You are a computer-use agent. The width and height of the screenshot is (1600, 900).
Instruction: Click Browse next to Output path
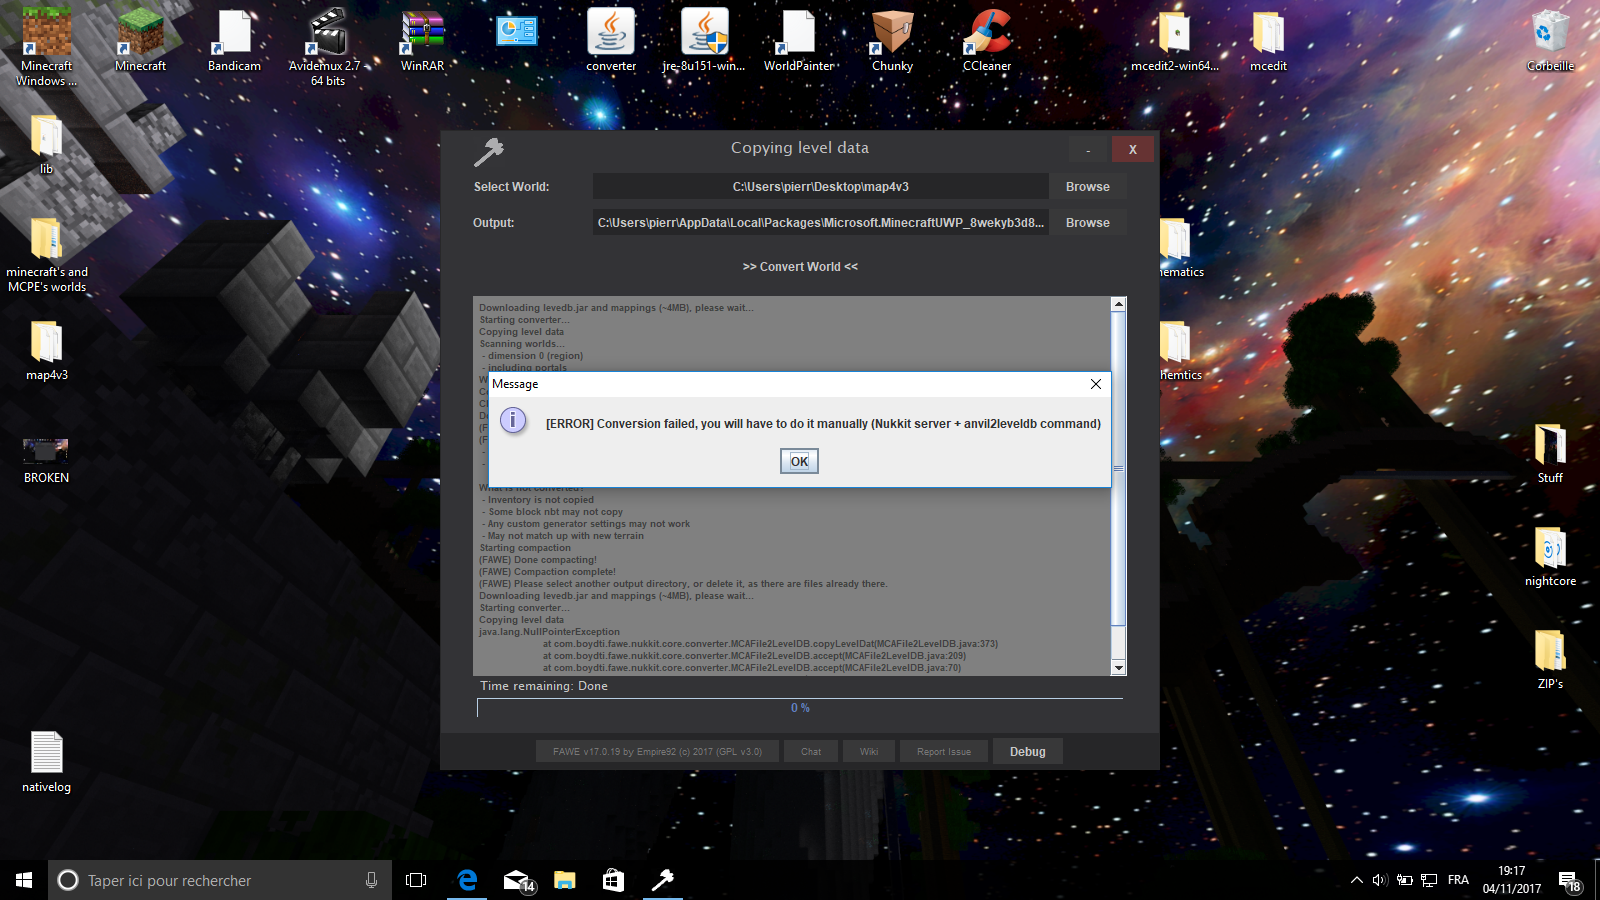pos(1087,223)
